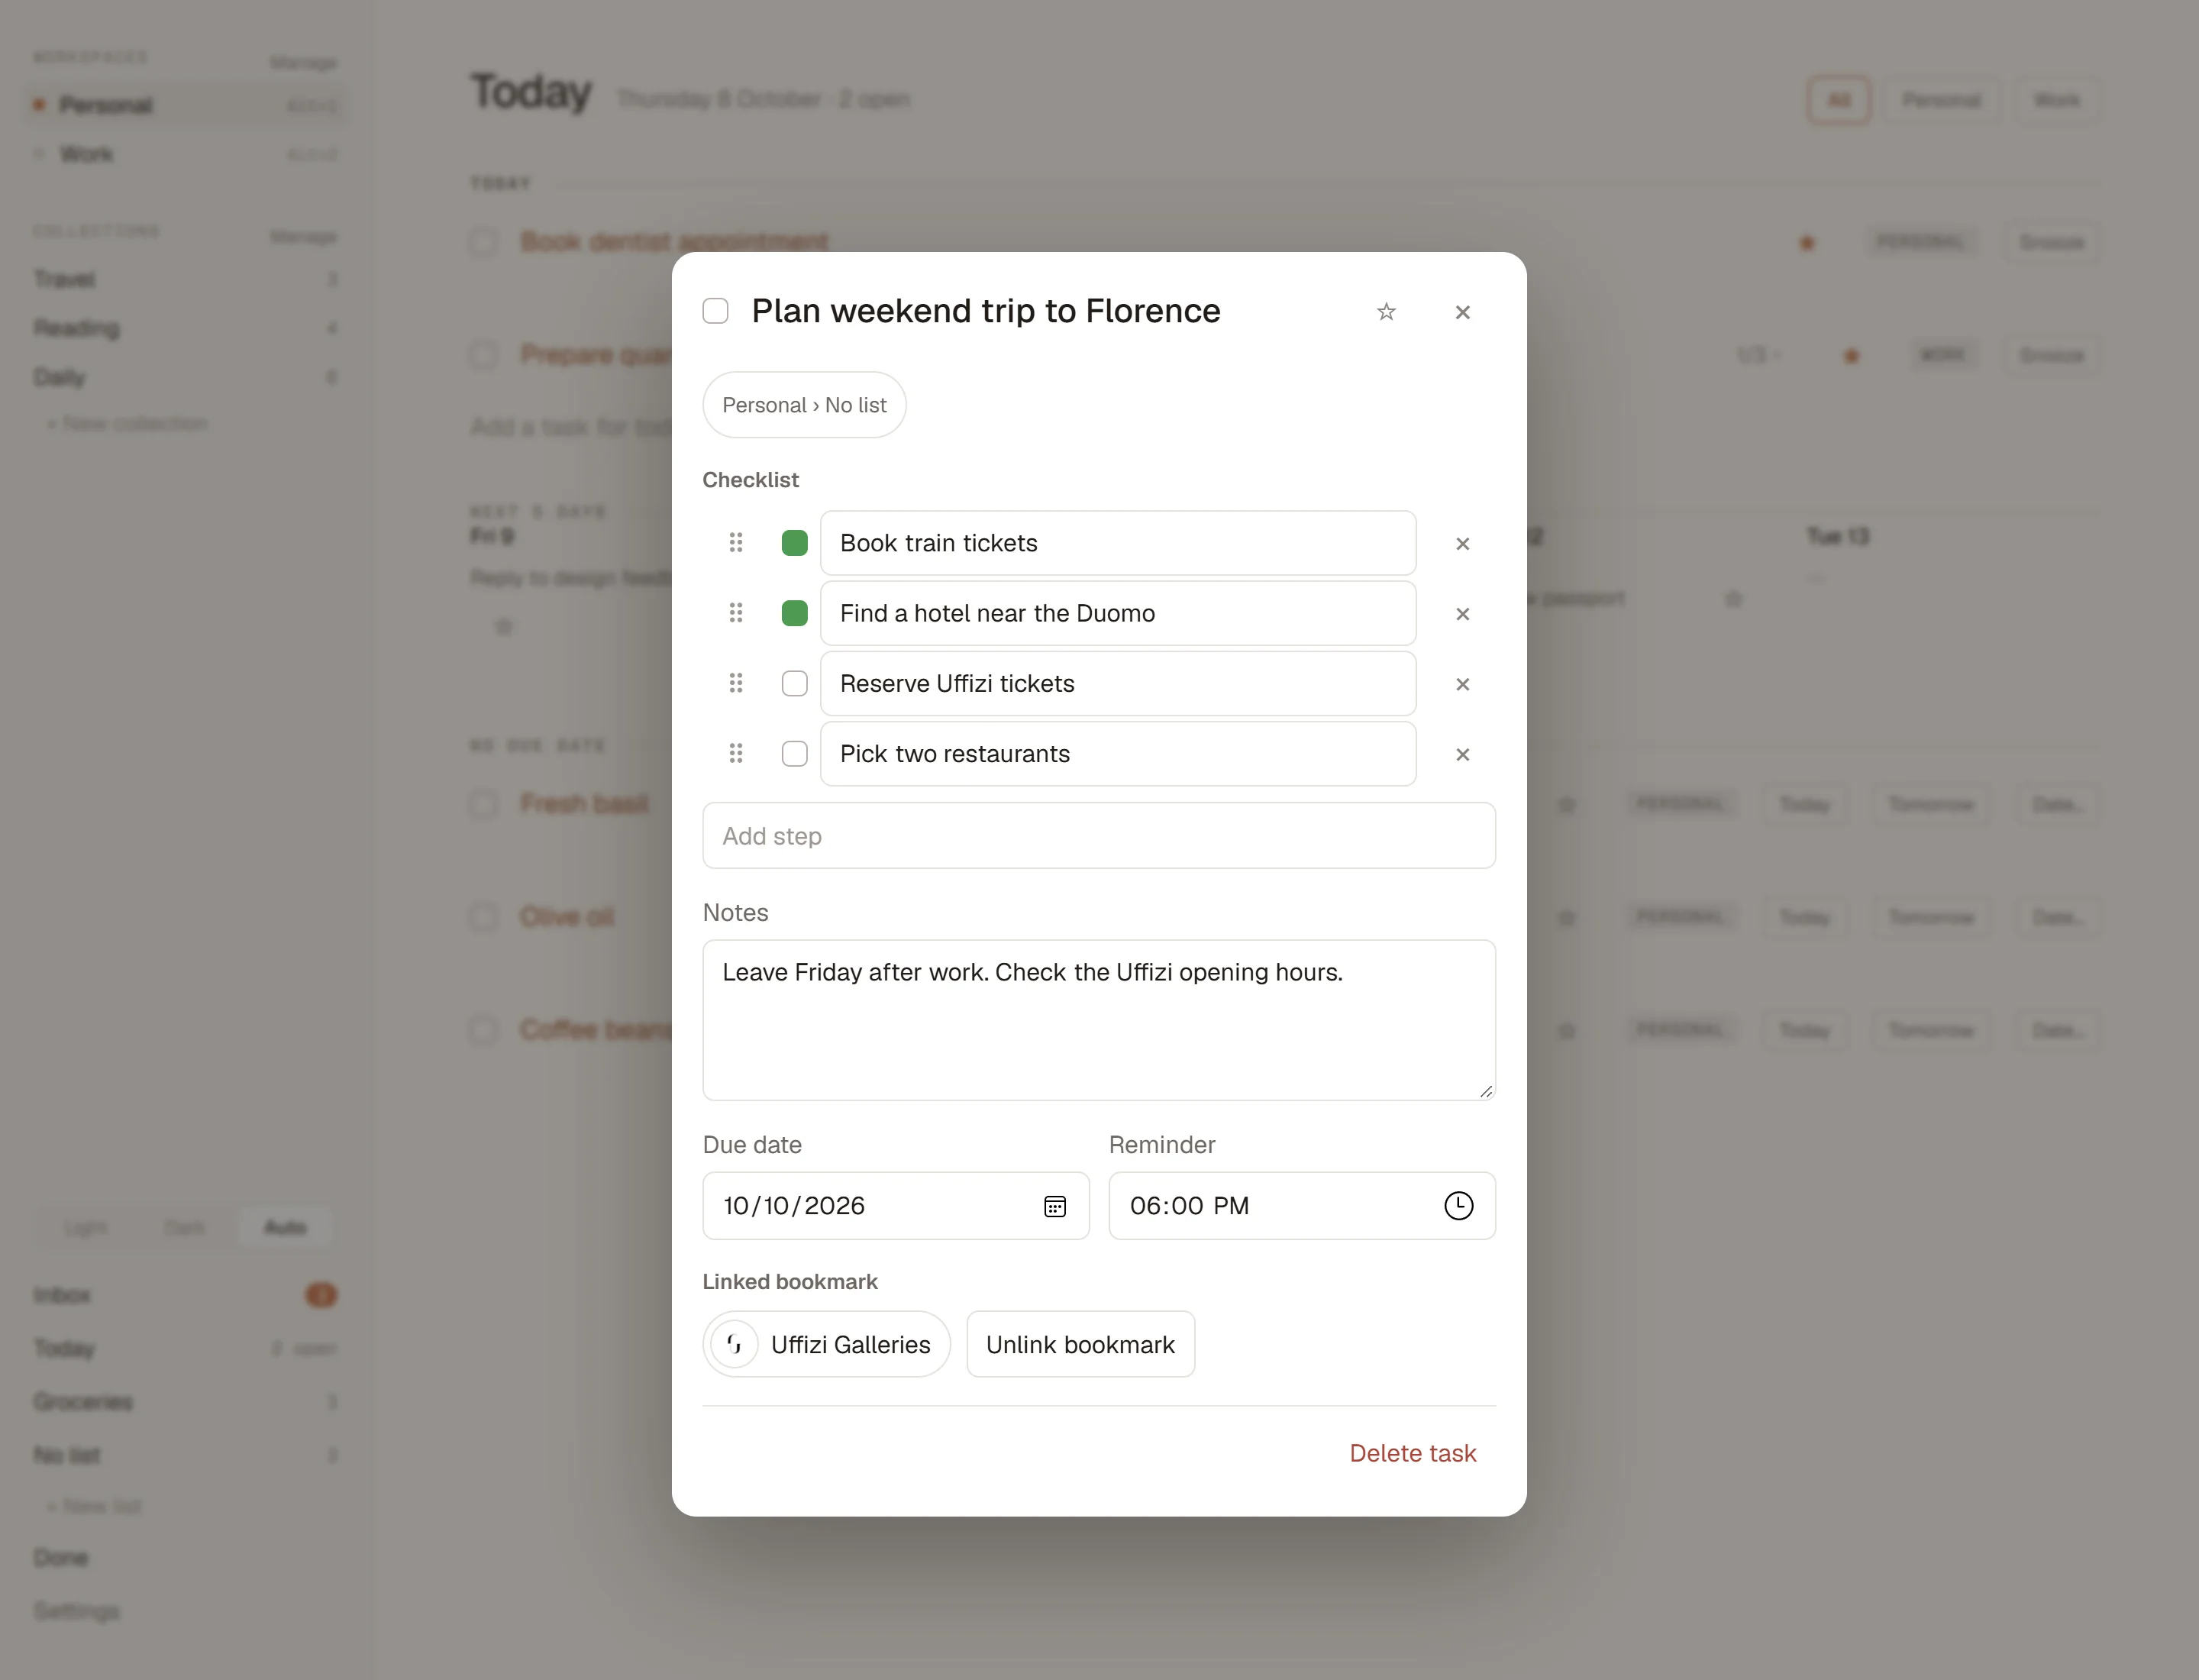The image size is (2199, 1680).
Task: Delete the task
Action: [1412, 1453]
